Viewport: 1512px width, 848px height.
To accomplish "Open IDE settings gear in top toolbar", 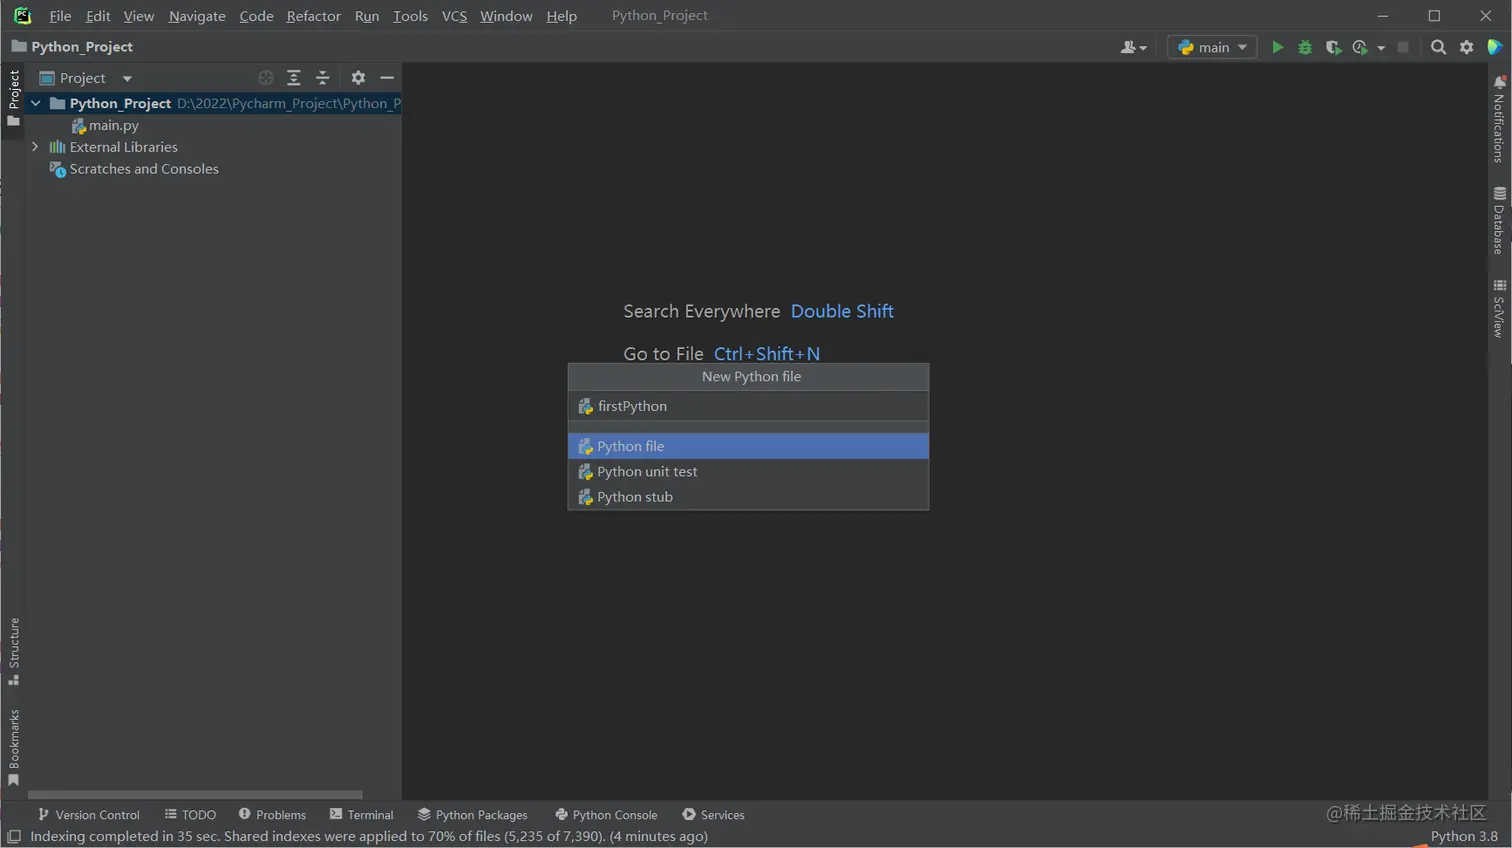I will pyautogui.click(x=1467, y=47).
